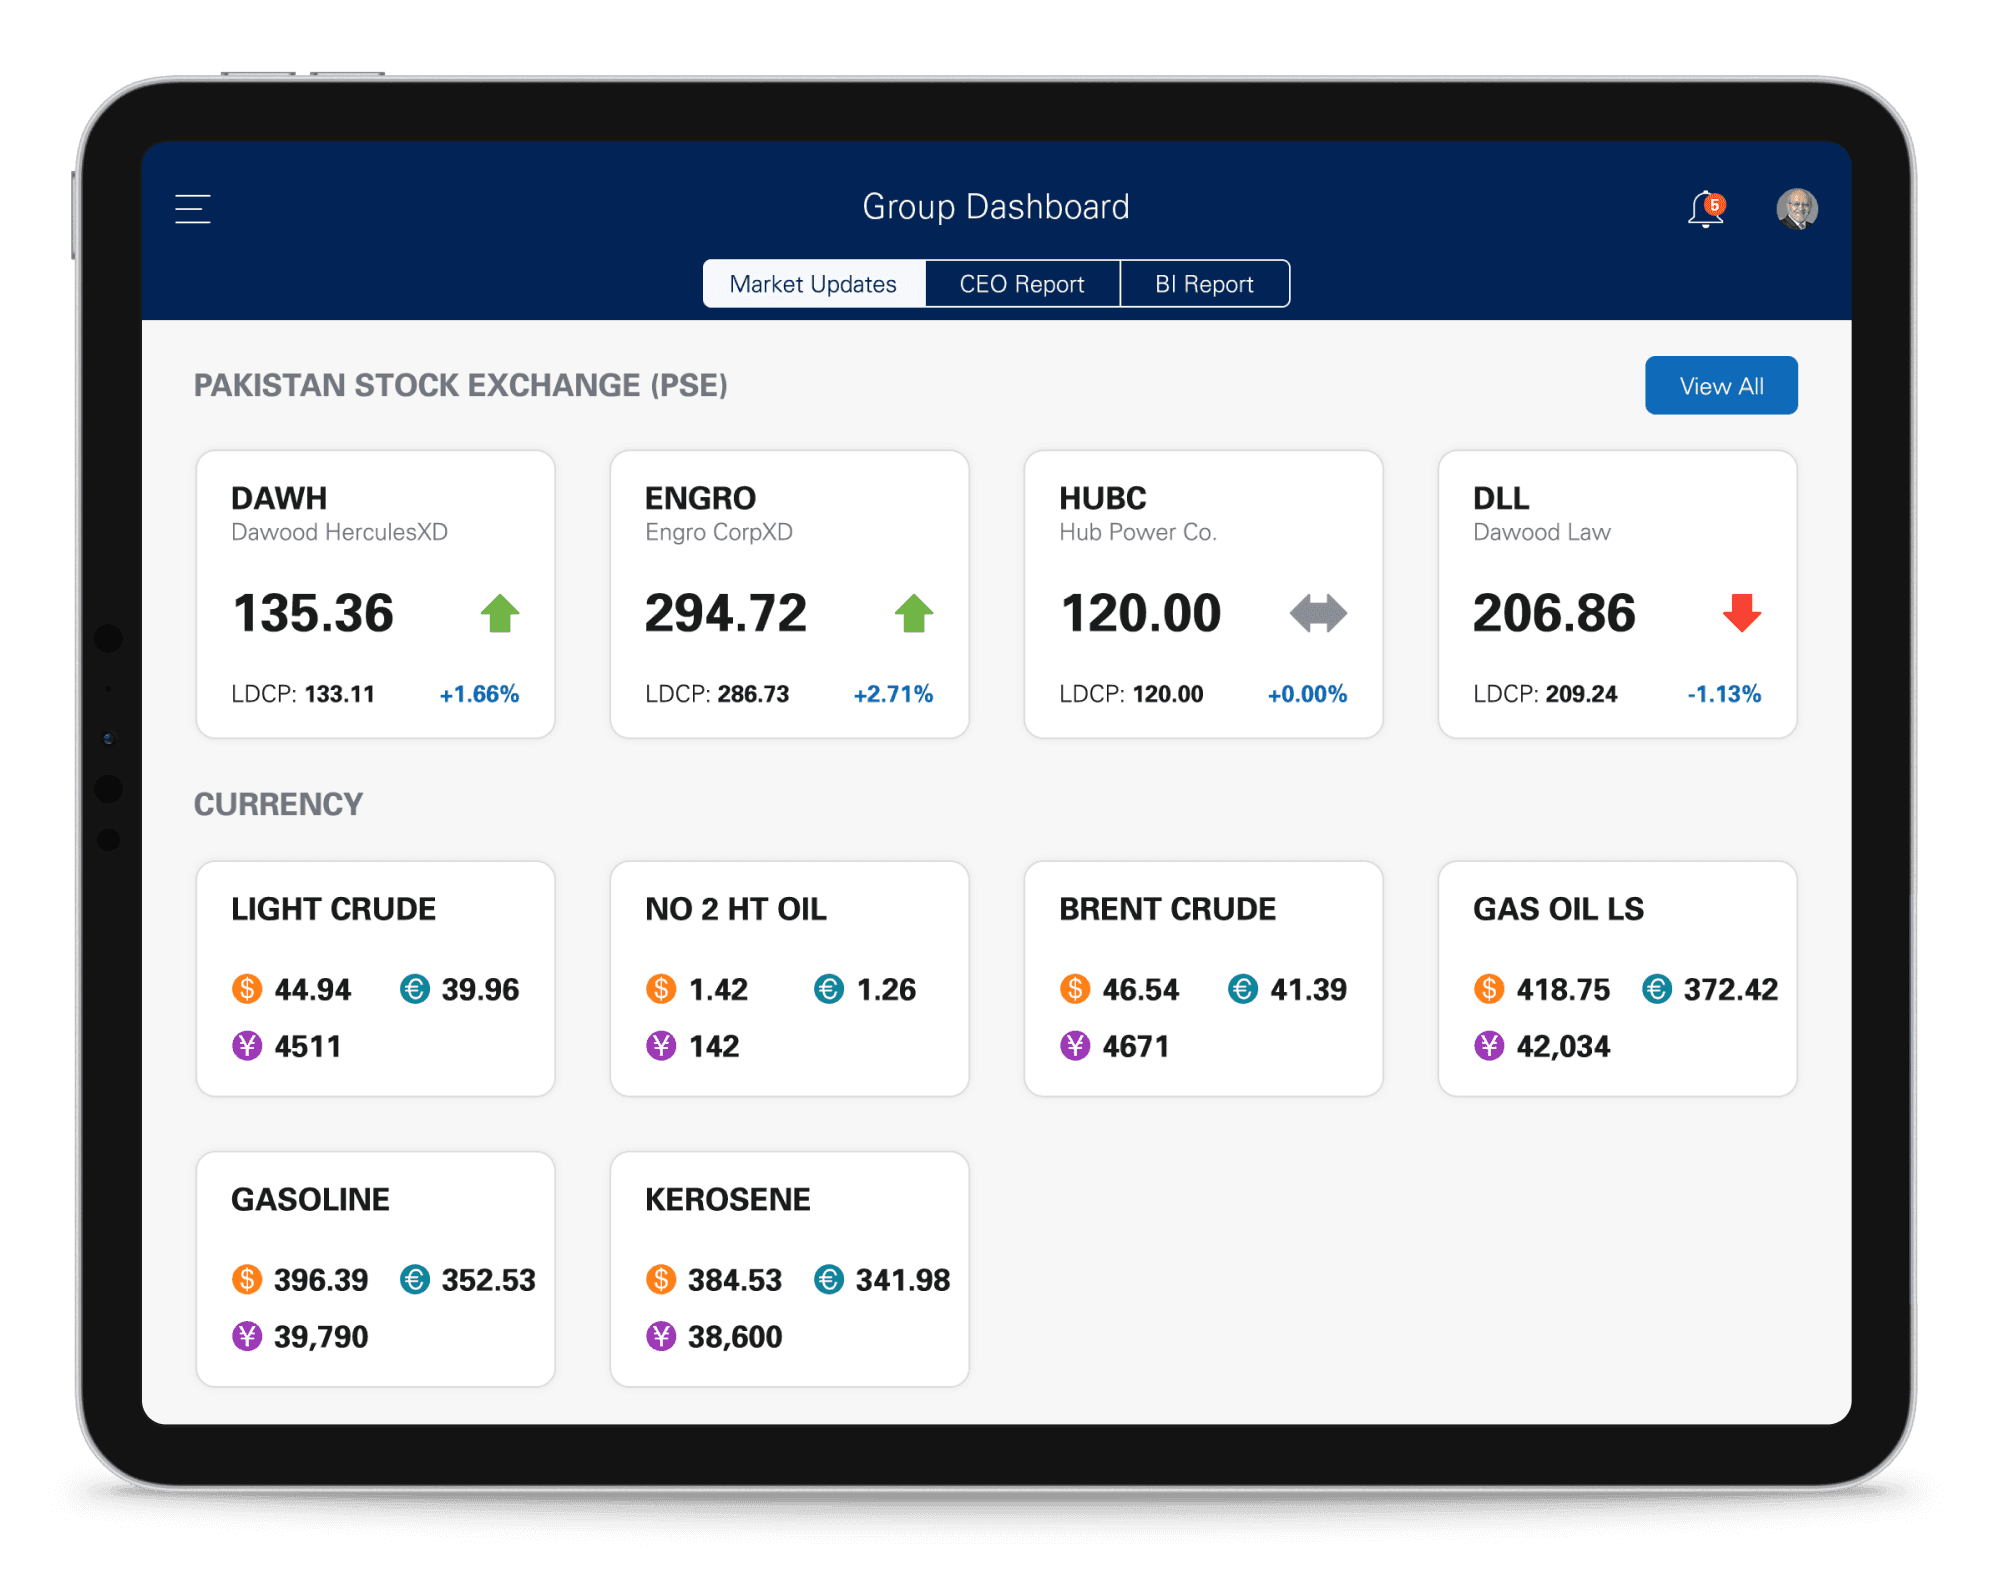Click DLL LDCP value 209.24
This screenshot has height=1569, width=1993.
point(1581,694)
